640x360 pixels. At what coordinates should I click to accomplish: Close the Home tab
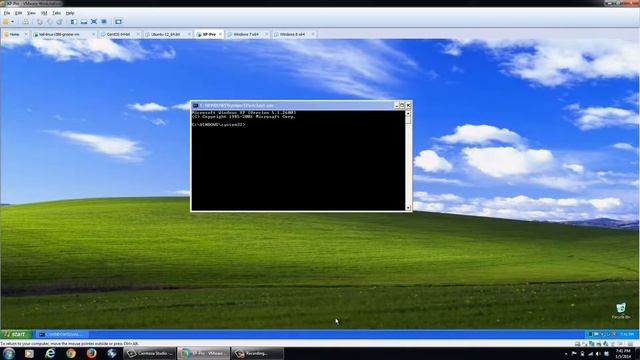26,34
